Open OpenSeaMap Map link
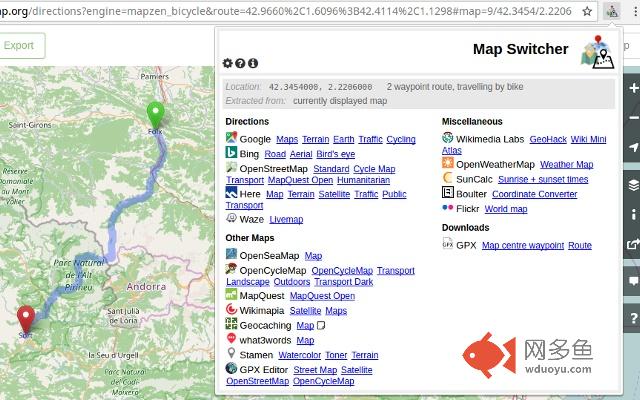This screenshot has width=640, height=400. point(313,256)
